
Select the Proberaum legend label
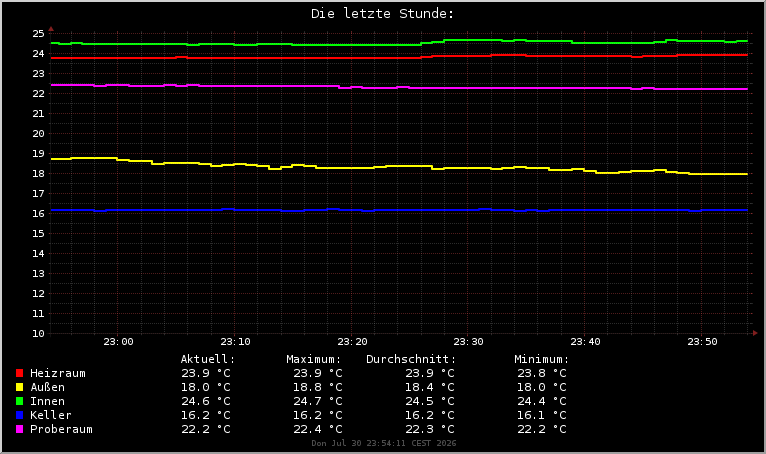coord(61,430)
